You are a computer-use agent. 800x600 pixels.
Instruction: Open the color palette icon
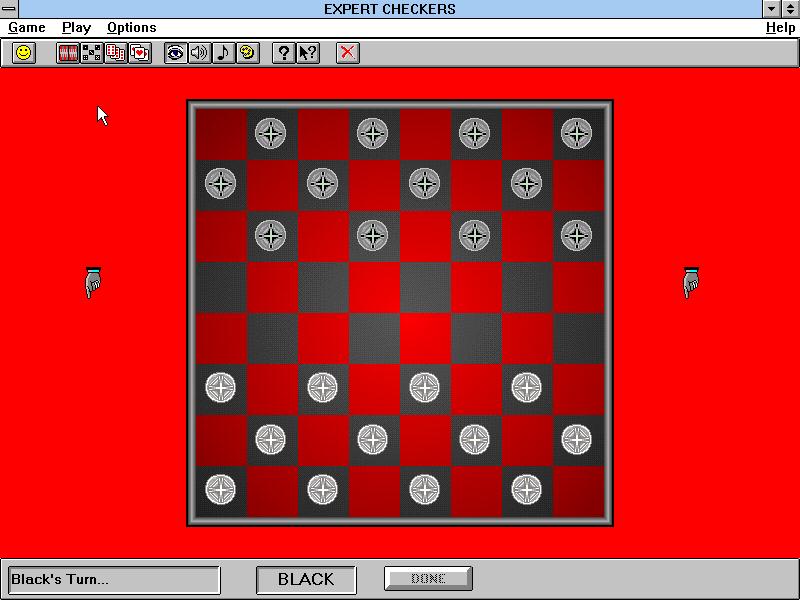click(247, 53)
